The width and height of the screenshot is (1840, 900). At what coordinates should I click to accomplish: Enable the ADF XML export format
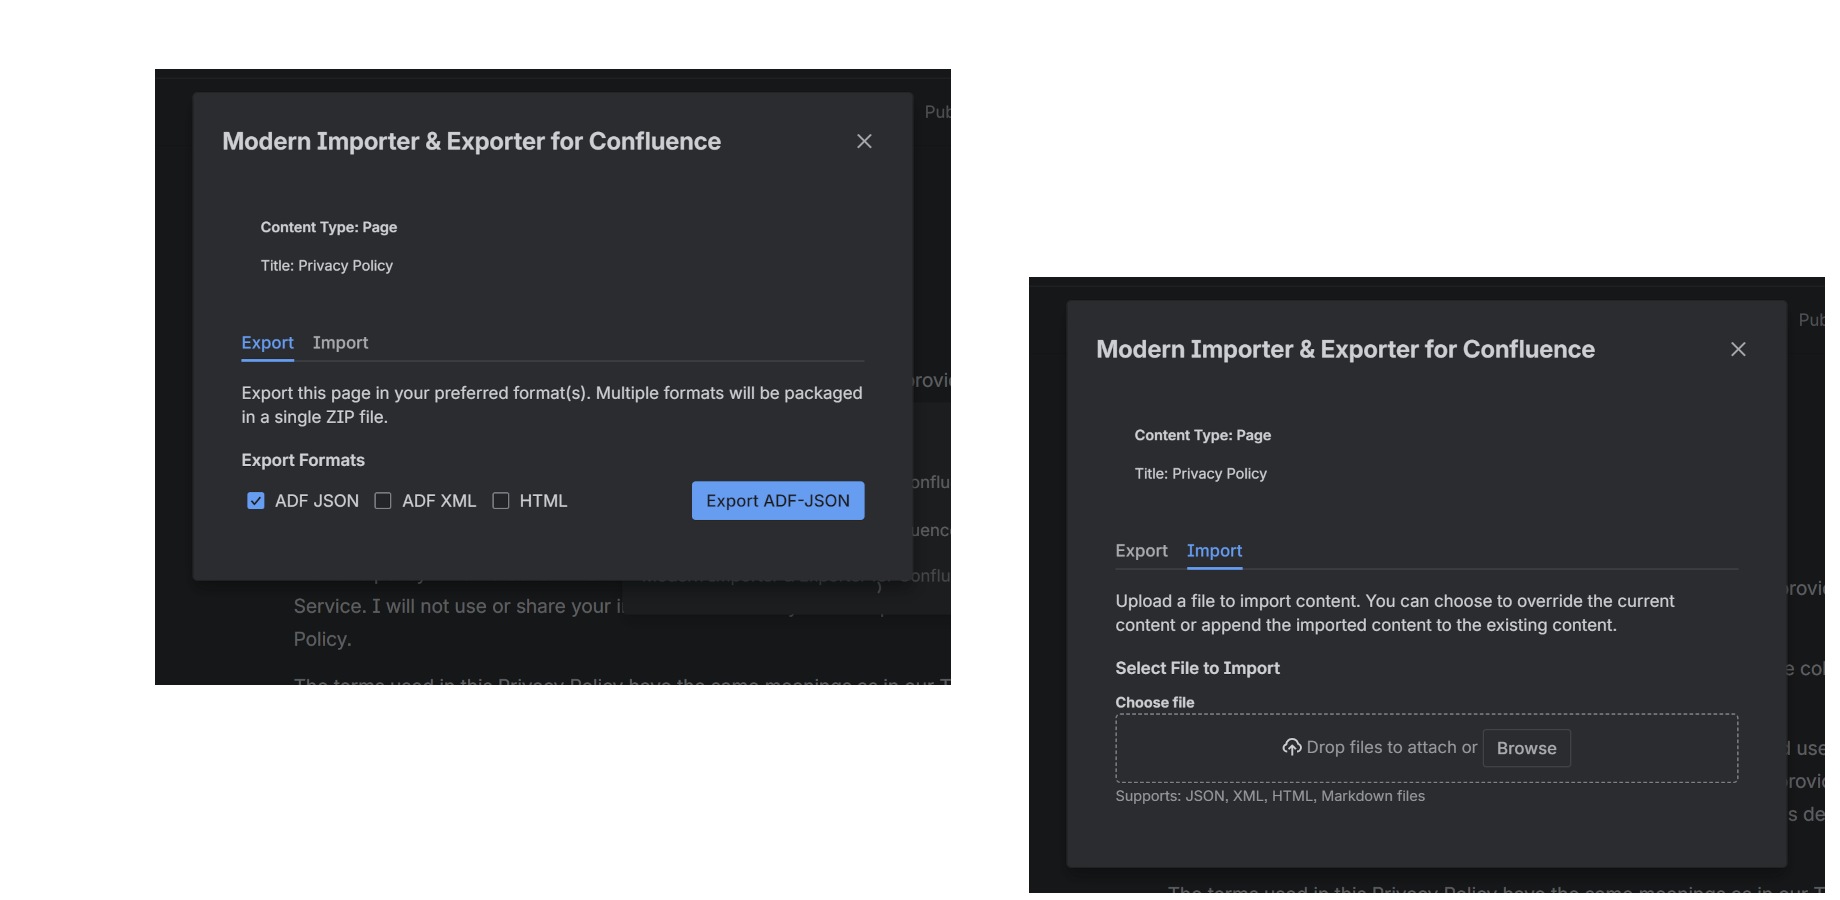point(383,500)
